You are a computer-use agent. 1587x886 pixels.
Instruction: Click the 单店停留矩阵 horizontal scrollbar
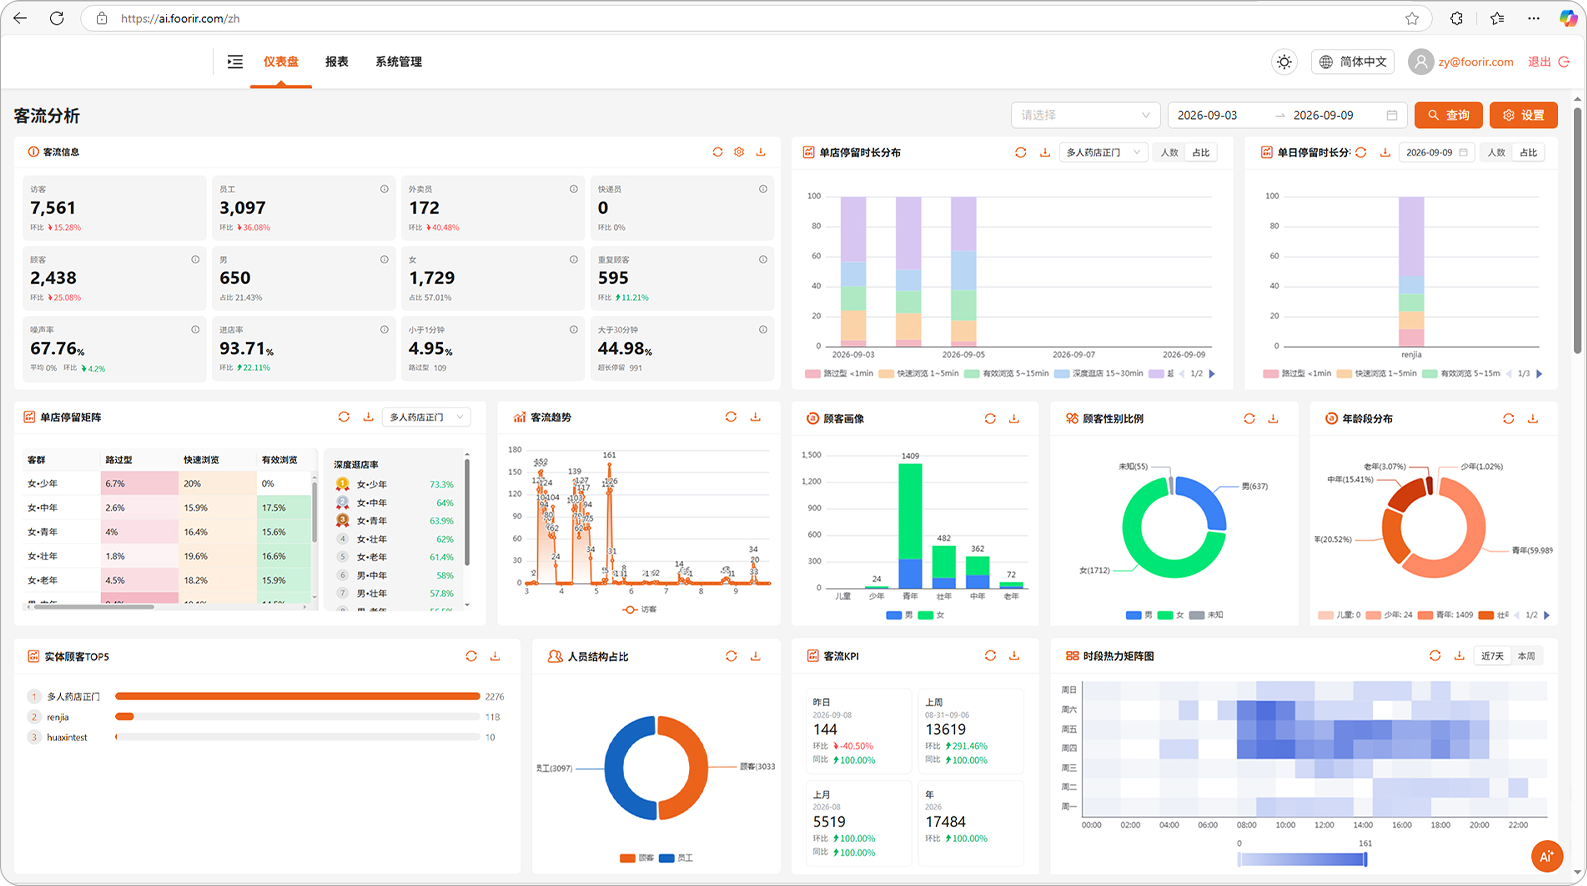click(x=94, y=607)
